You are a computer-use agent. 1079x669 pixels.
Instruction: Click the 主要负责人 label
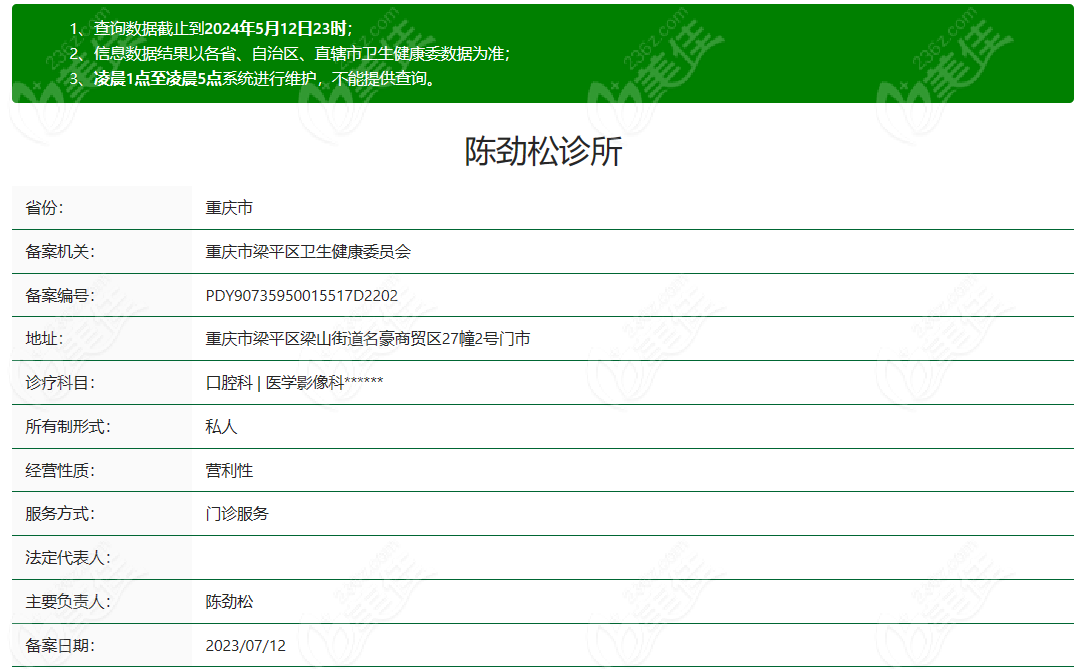point(67,602)
